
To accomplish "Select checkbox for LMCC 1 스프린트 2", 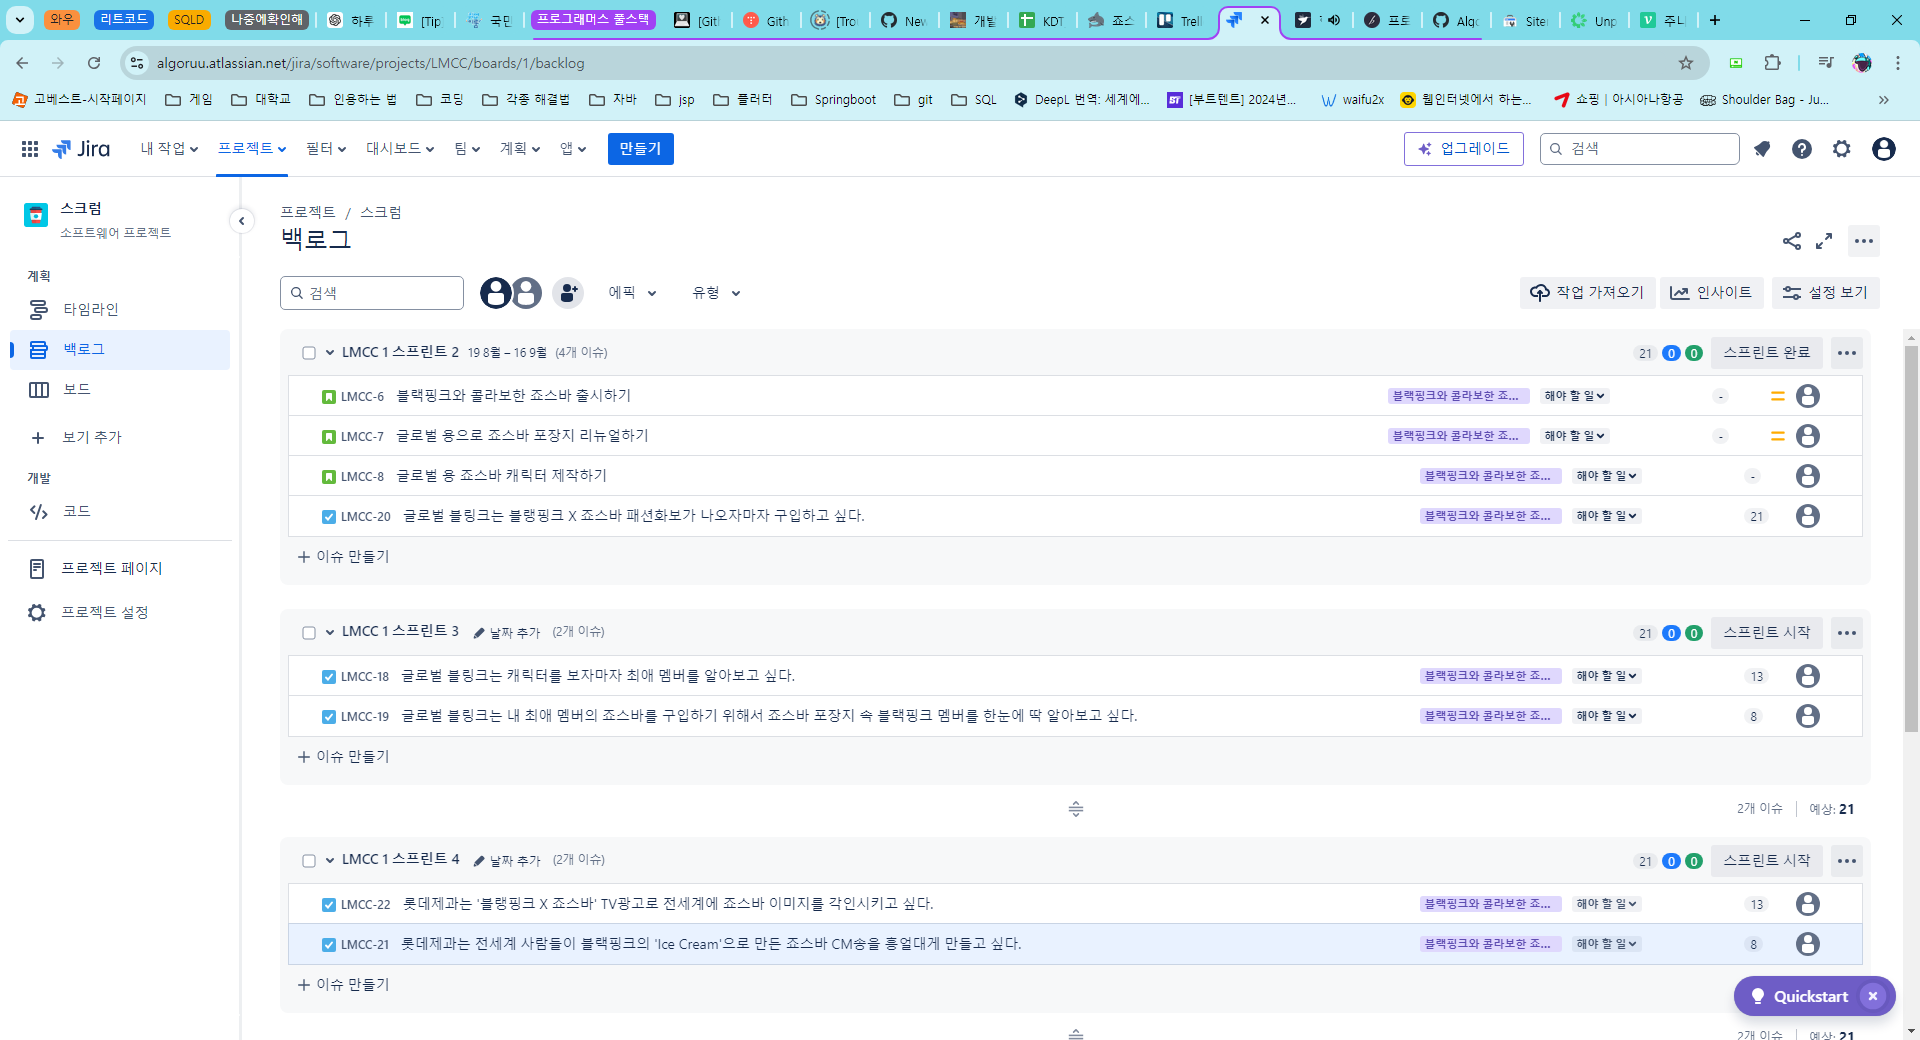I will [x=309, y=353].
